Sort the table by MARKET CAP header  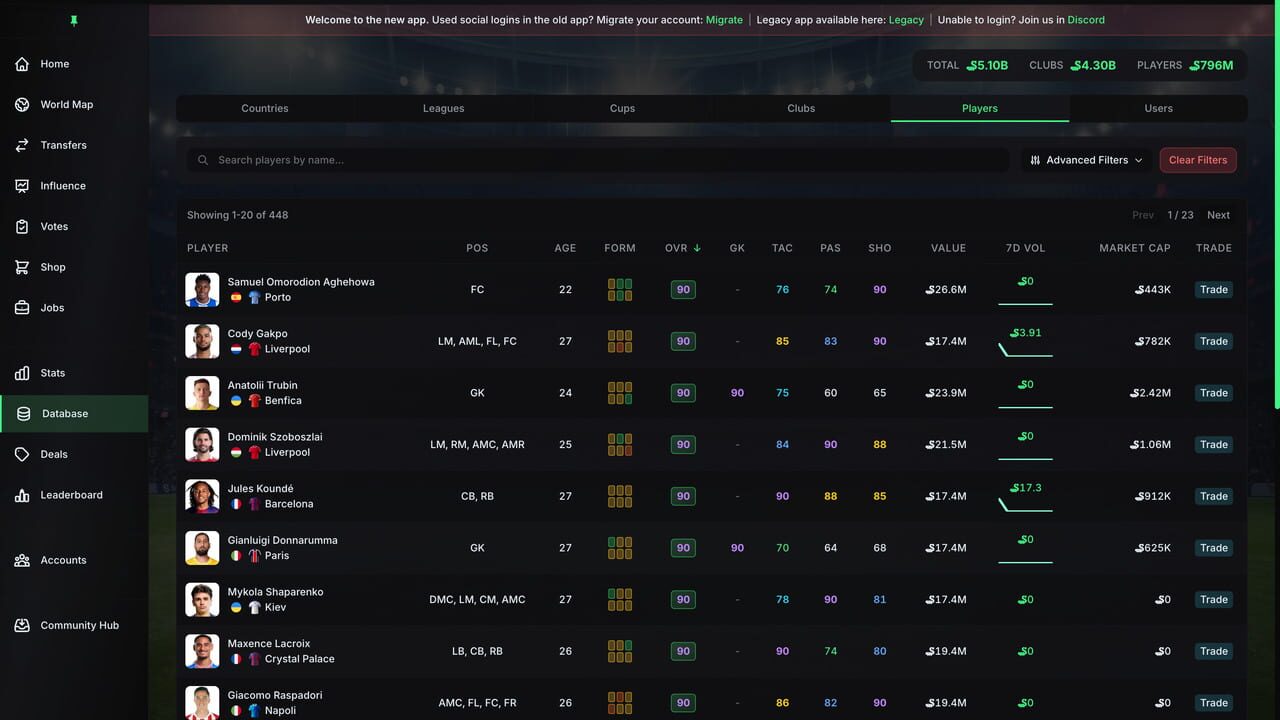1135,248
